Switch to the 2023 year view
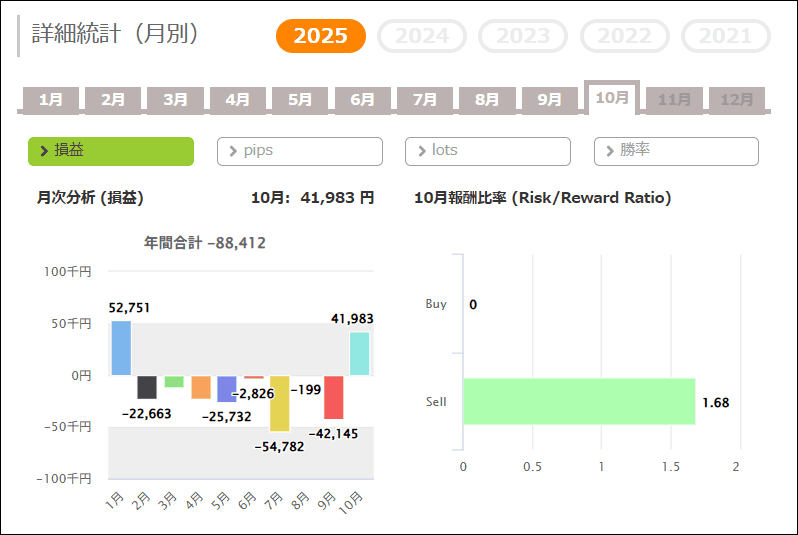This screenshot has height=535, width=798. [523, 36]
